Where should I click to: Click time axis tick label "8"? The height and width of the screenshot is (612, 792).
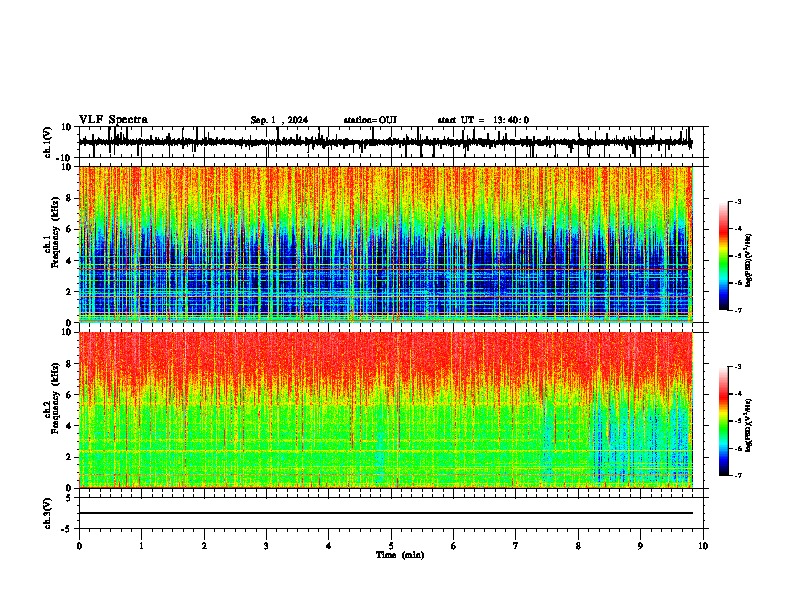coord(578,546)
